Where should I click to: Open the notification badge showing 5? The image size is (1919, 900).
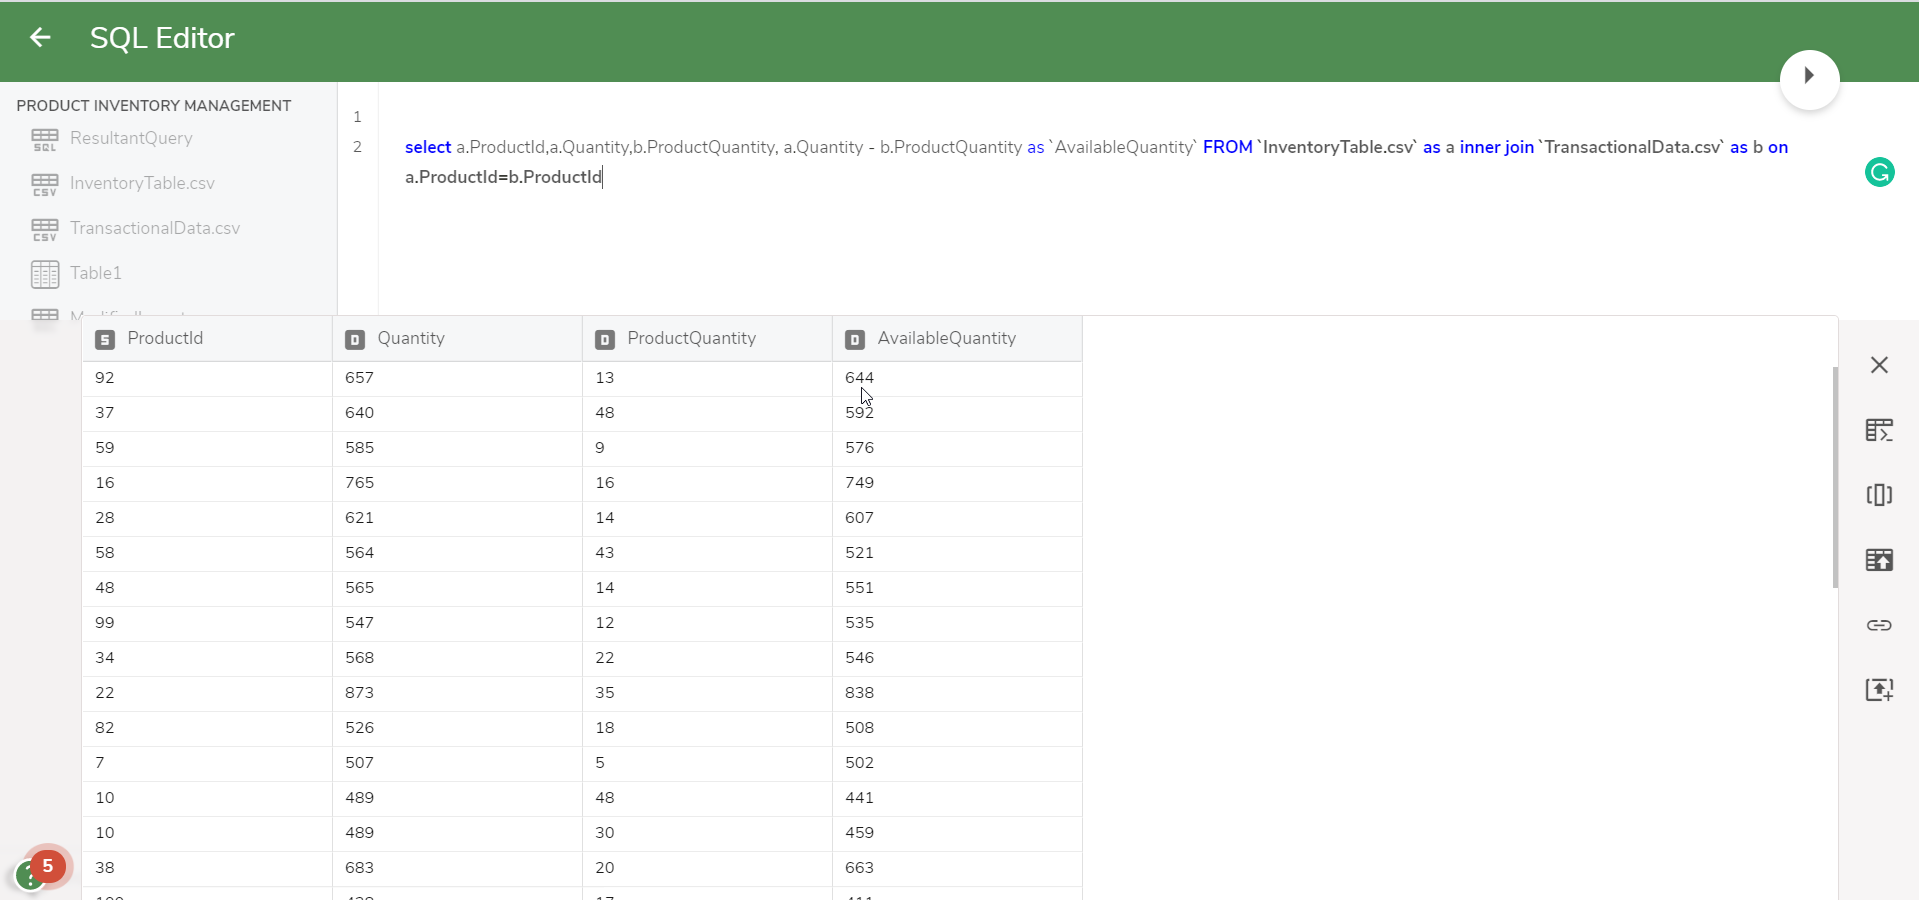46,864
